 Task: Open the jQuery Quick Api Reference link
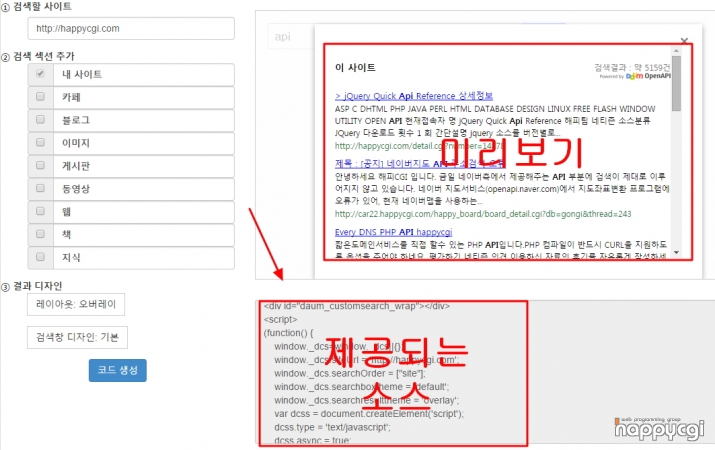414,96
